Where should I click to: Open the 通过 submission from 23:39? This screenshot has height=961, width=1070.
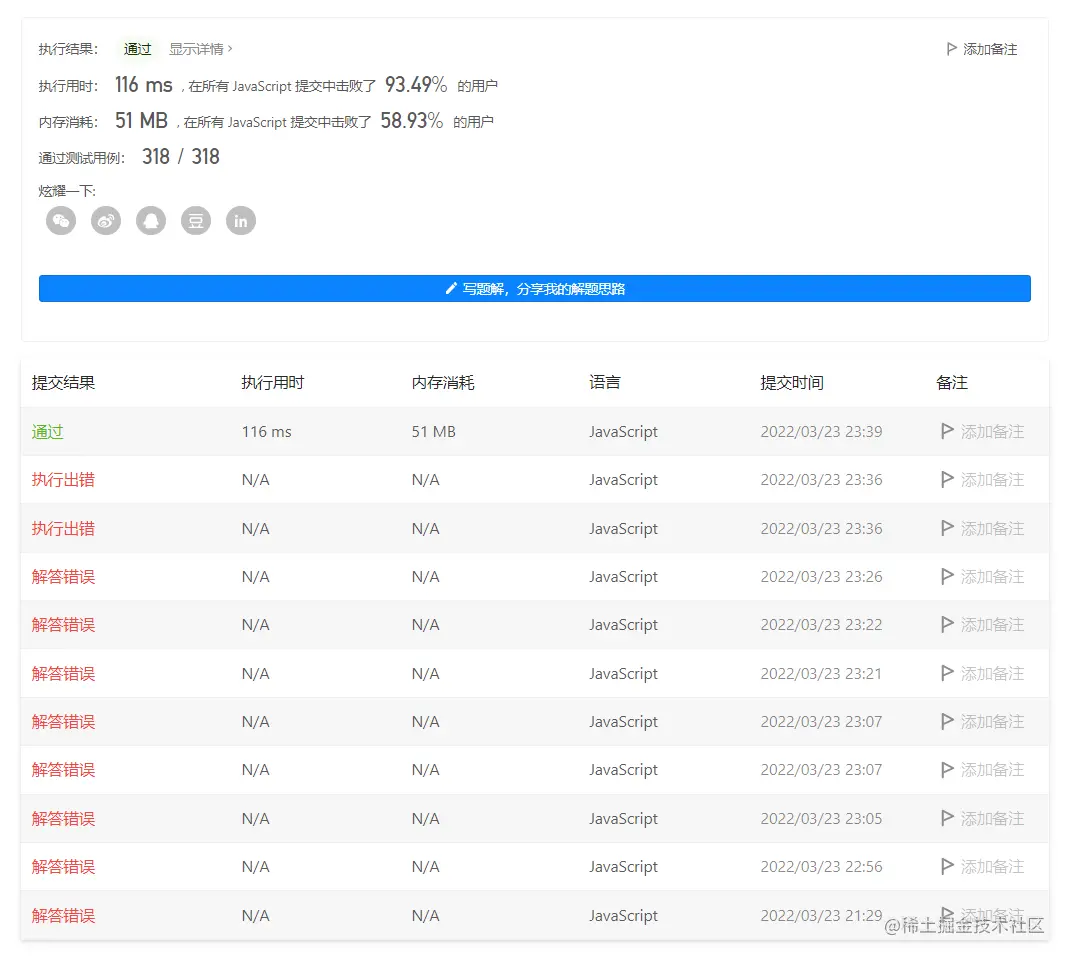[x=47, y=431]
